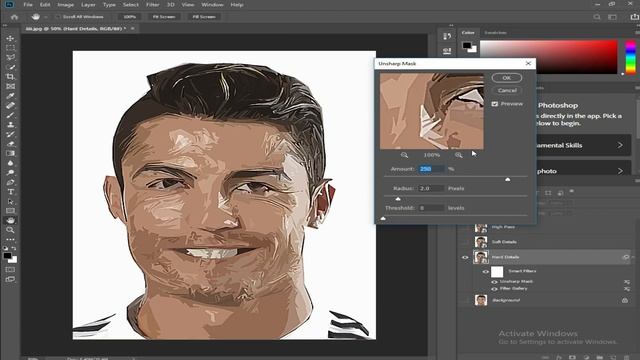Image resolution: width=640 pixels, height=360 pixels.
Task: Select the Rectangular Marquee tool
Action: (10, 48)
